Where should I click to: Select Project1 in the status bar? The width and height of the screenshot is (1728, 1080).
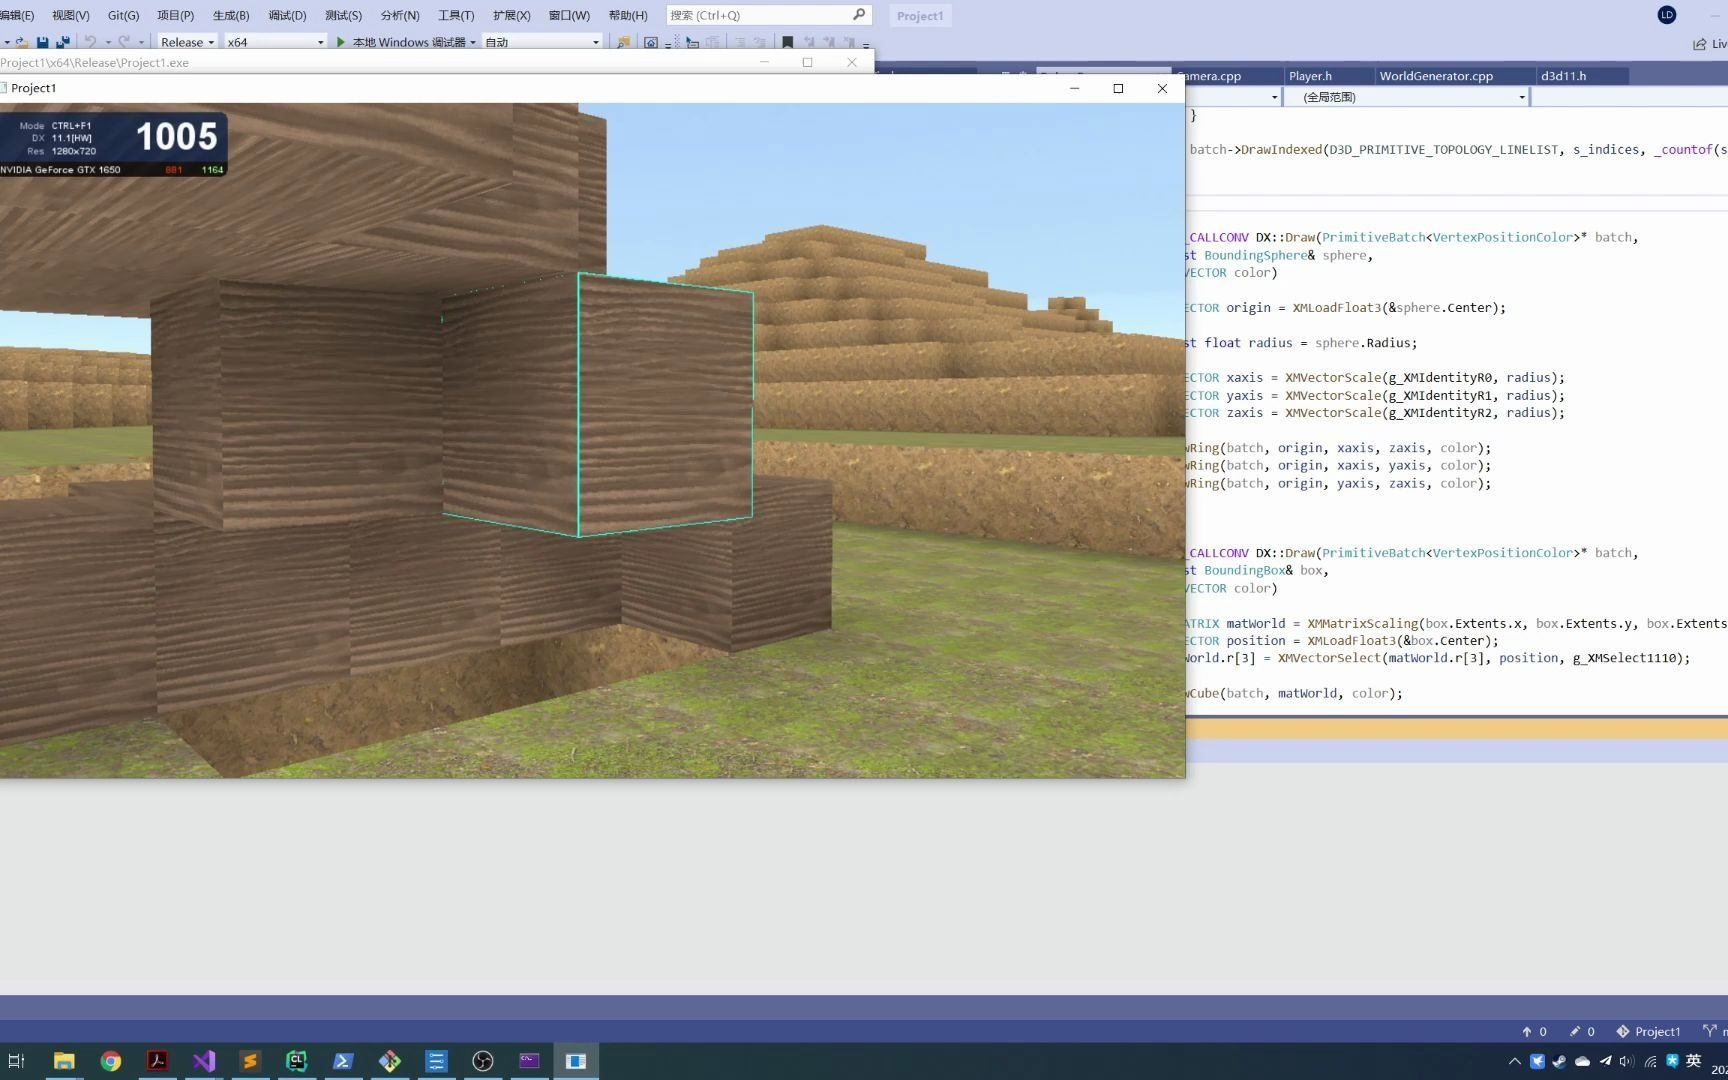pos(1657,1031)
